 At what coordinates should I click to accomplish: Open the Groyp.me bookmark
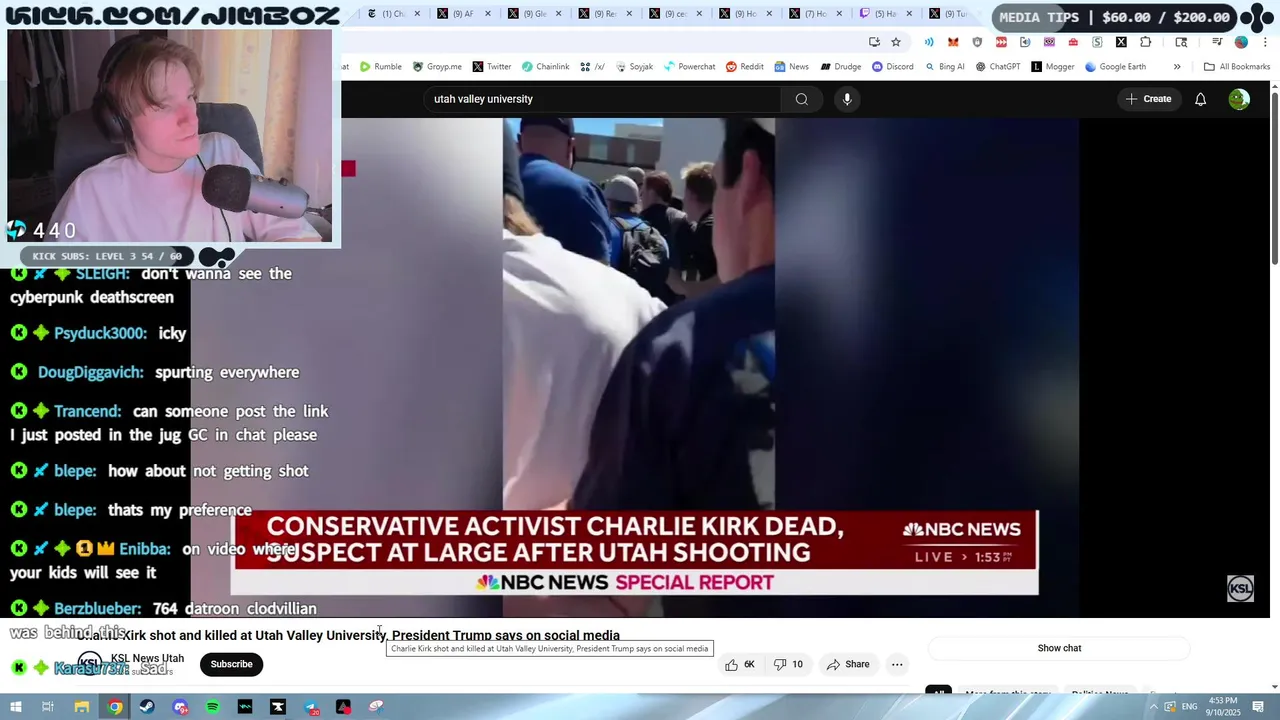437,67
